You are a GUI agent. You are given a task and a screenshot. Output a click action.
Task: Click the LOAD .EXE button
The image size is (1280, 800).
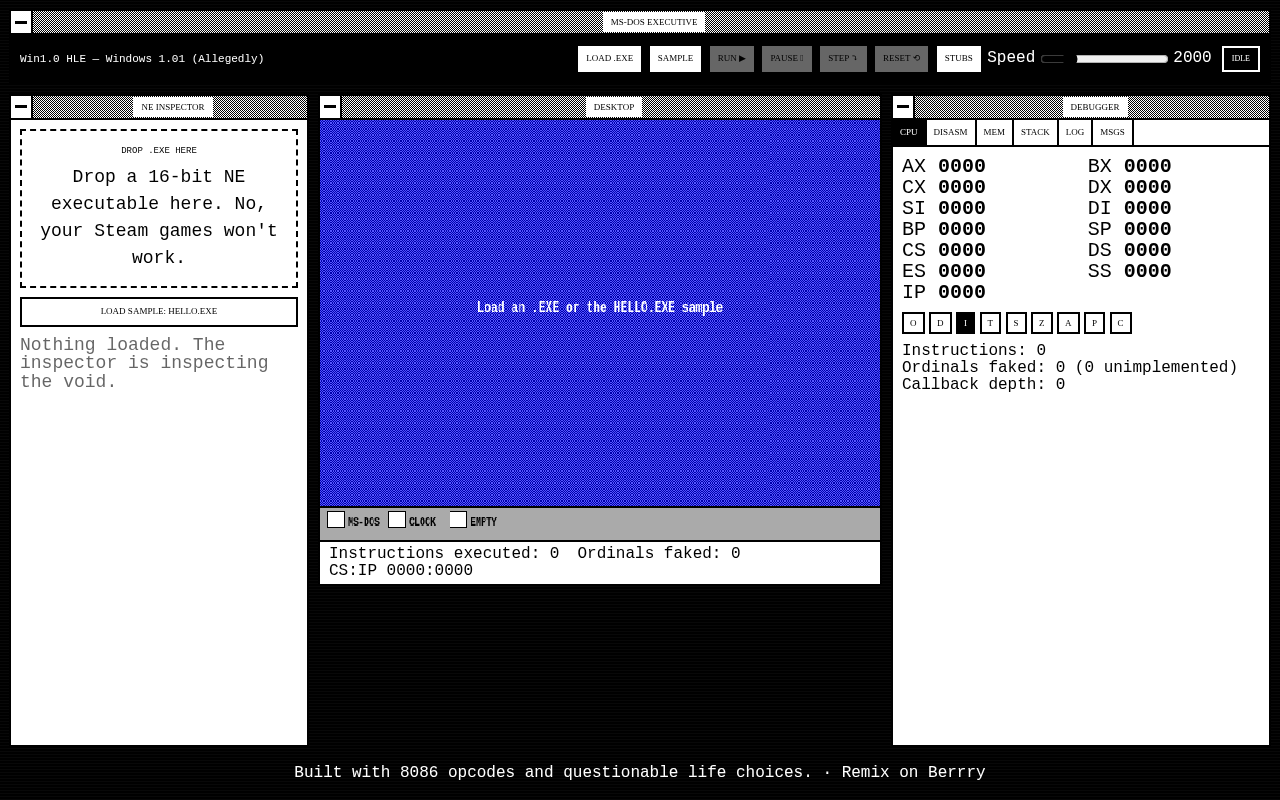click(609, 59)
